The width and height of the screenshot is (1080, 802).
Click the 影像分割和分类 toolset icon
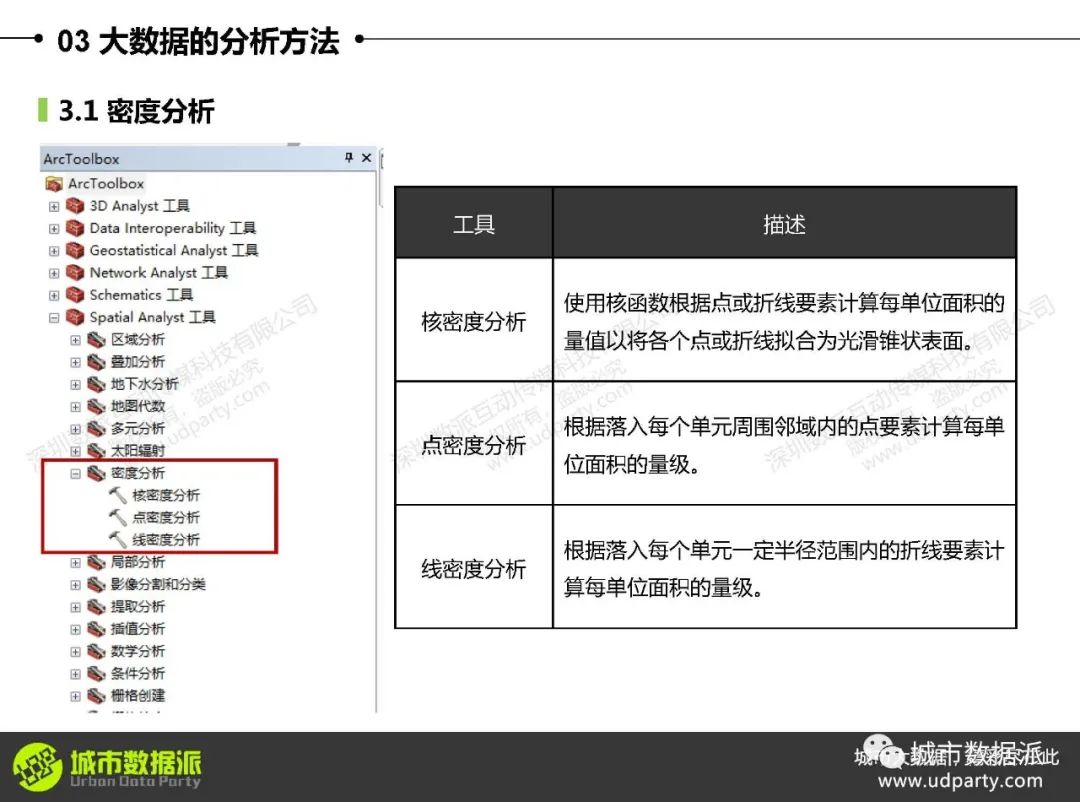click(96, 585)
